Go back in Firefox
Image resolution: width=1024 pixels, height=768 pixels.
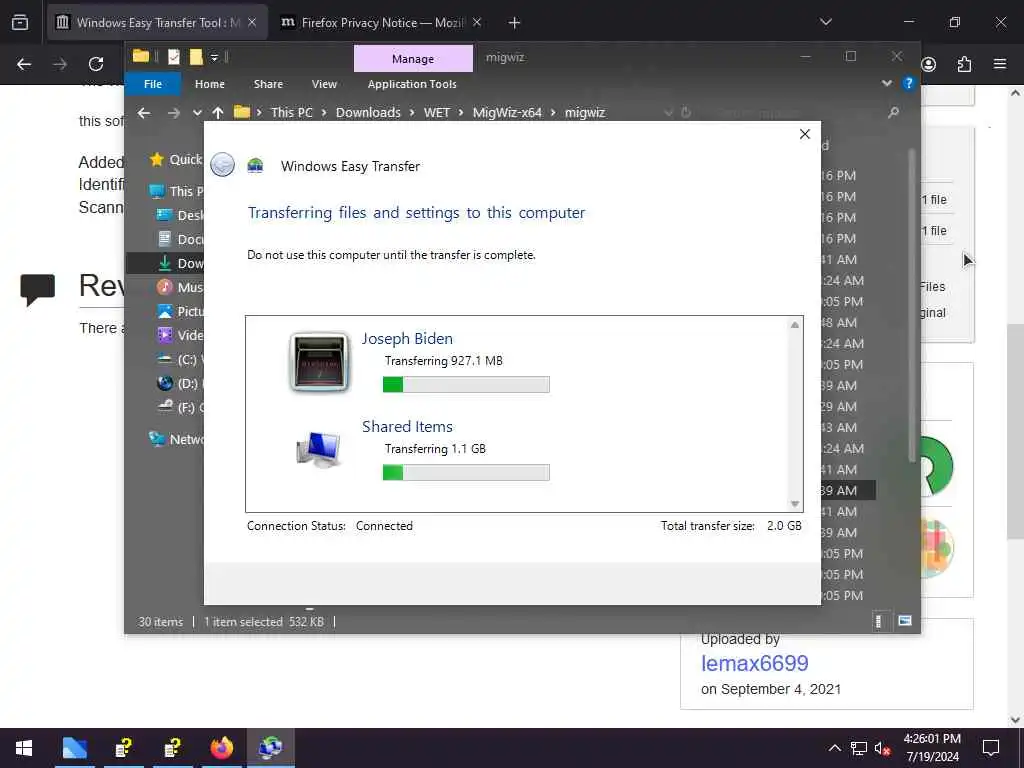24,64
